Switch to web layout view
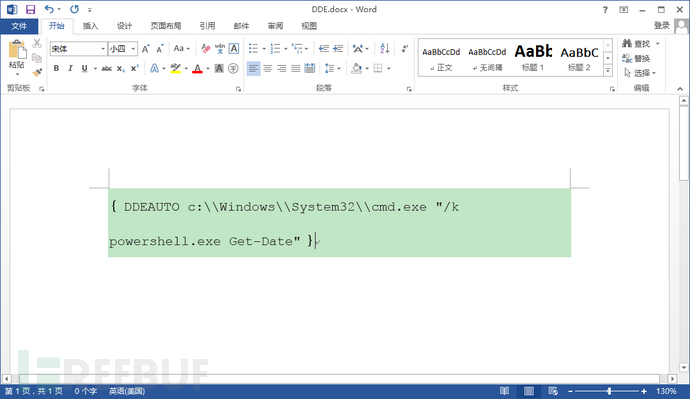Screen dimensions: 690x399 tap(553, 391)
